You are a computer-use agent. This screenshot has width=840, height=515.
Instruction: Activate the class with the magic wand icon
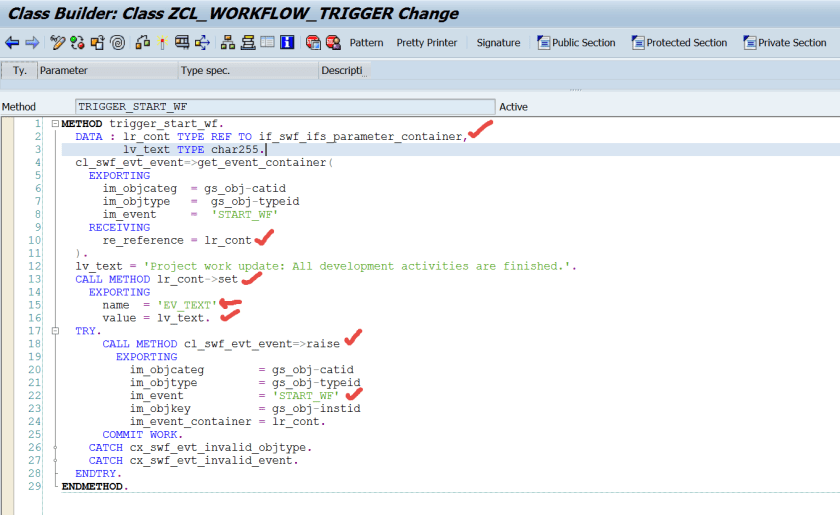click(x=161, y=43)
